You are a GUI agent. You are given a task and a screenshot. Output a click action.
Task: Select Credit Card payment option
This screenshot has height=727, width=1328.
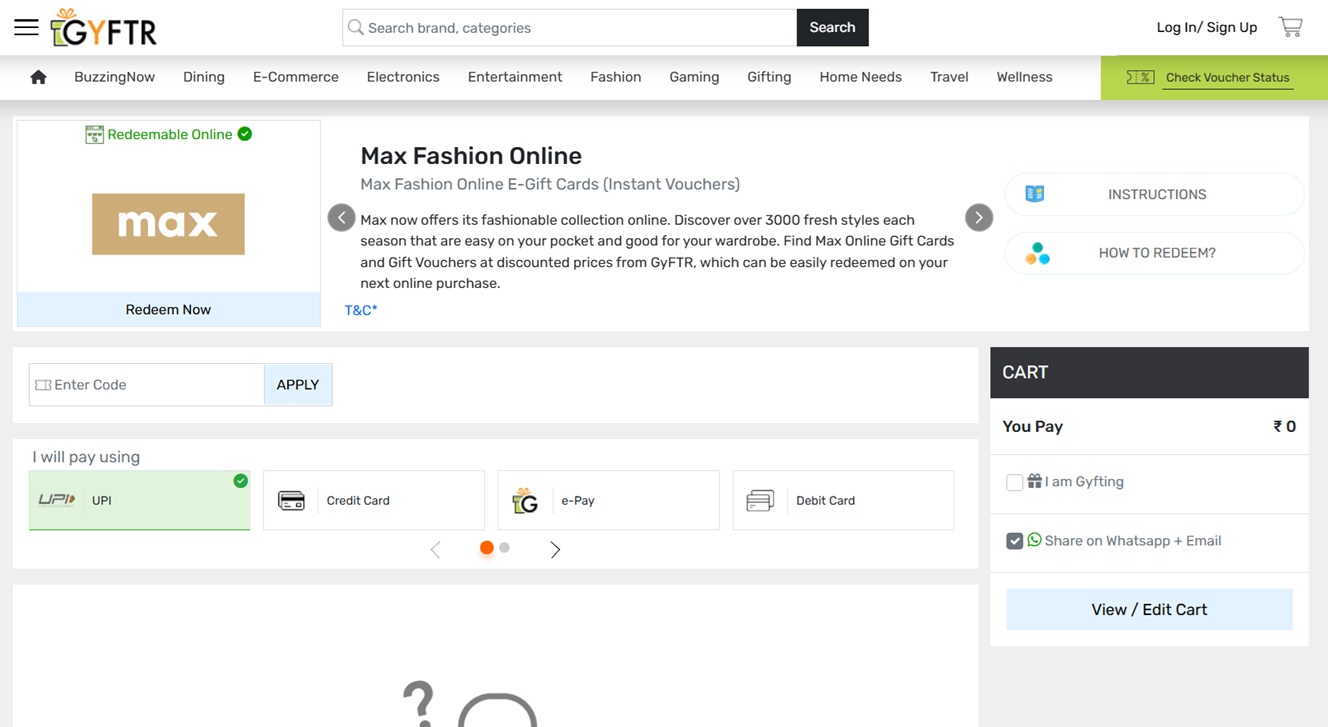pyautogui.click(x=374, y=500)
